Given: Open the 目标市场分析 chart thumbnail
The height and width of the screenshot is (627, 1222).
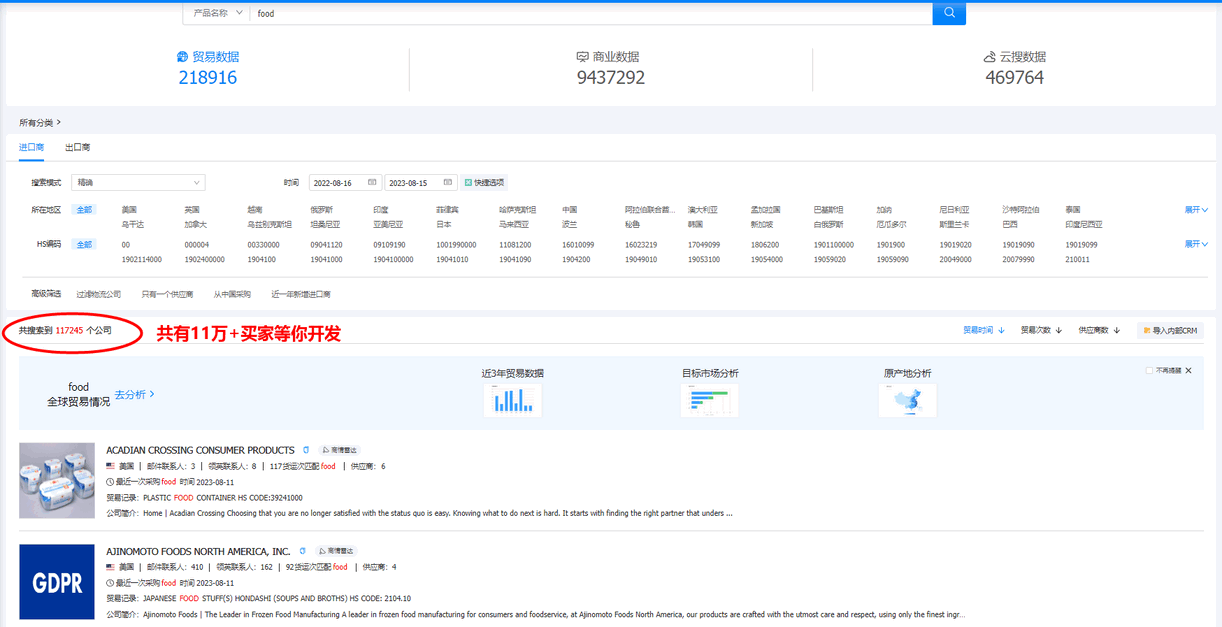Looking at the screenshot, I should 709,400.
